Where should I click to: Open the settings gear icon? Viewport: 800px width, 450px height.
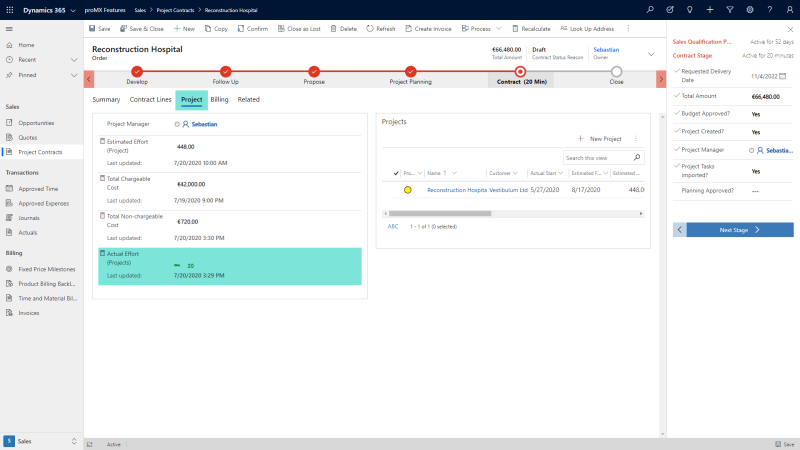coord(750,9)
